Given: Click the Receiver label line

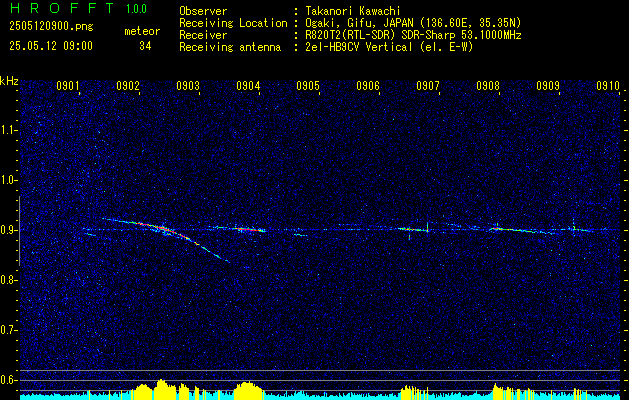Looking at the screenshot, I should [x=203, y=35].
